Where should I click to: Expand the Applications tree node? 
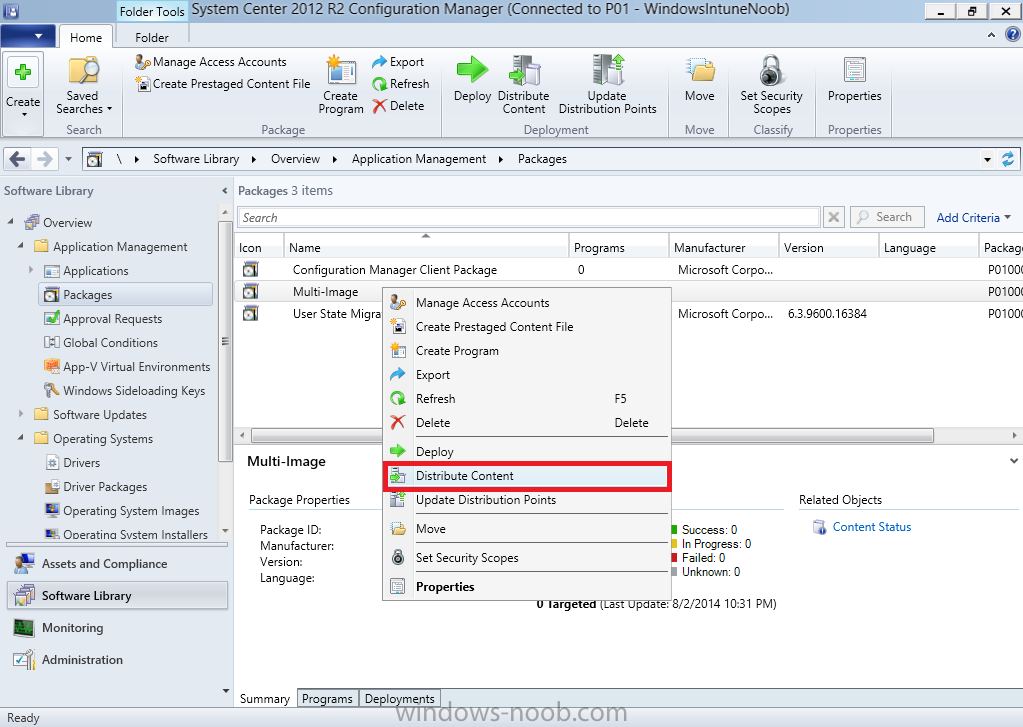click(31, 270)
